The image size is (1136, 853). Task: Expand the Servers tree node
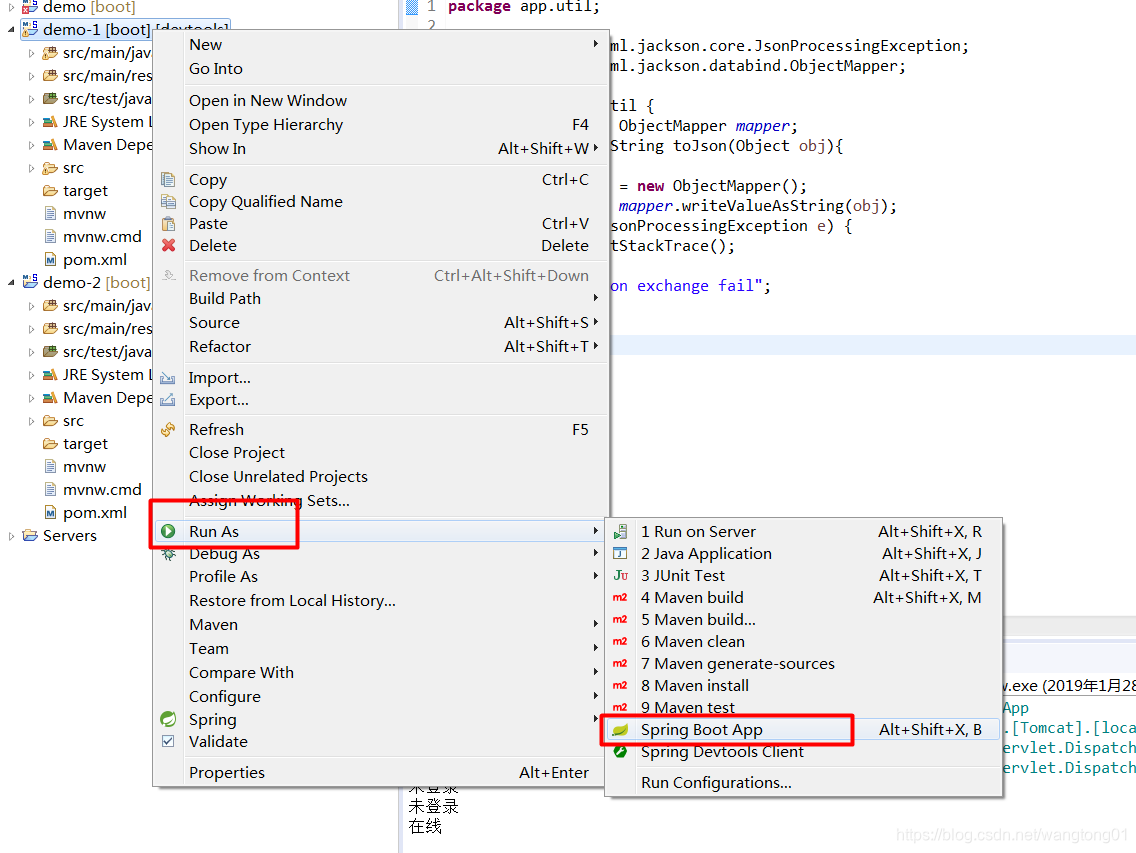(11, 536)
